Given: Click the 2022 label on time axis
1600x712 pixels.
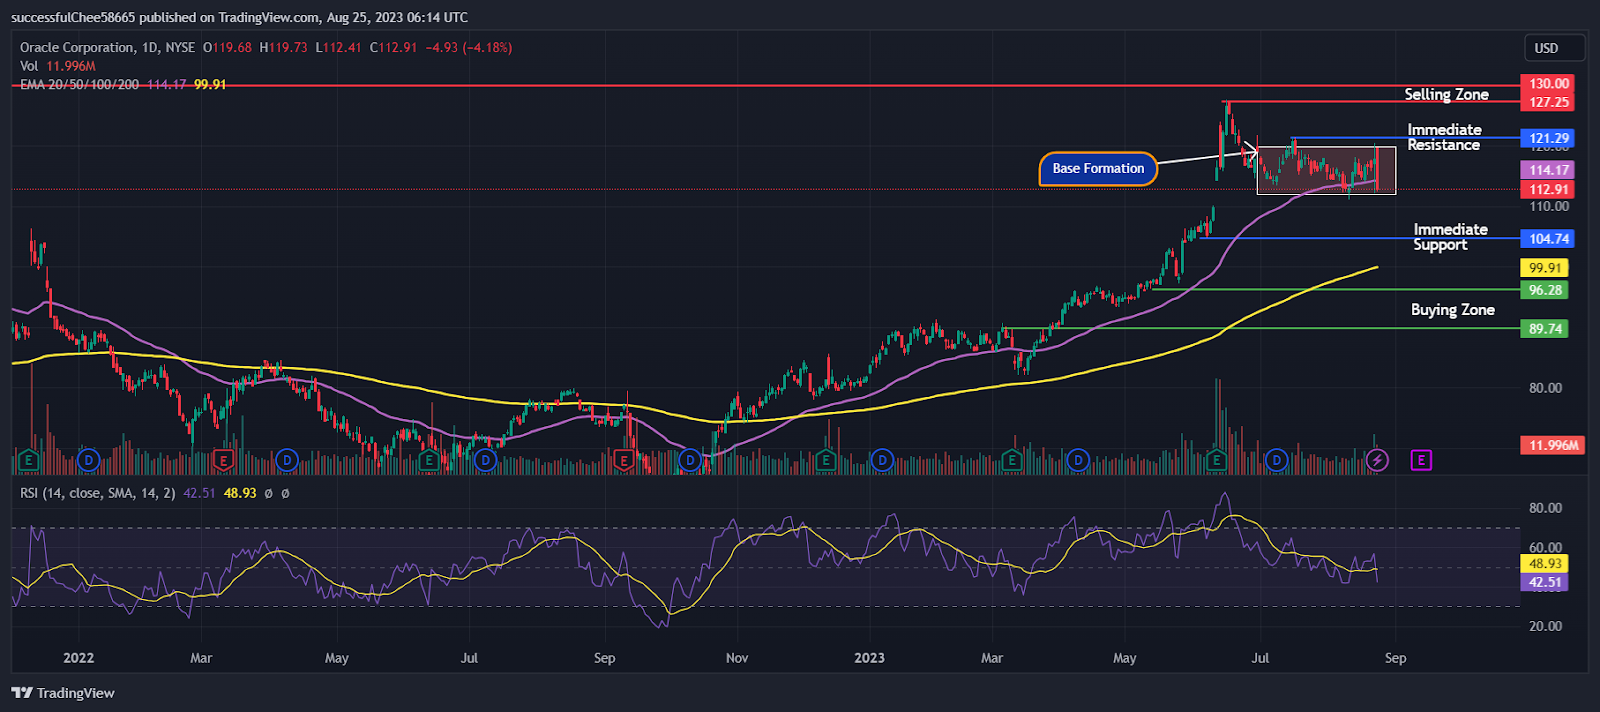Looking at the screenshot, I should [x=78, y=658].
